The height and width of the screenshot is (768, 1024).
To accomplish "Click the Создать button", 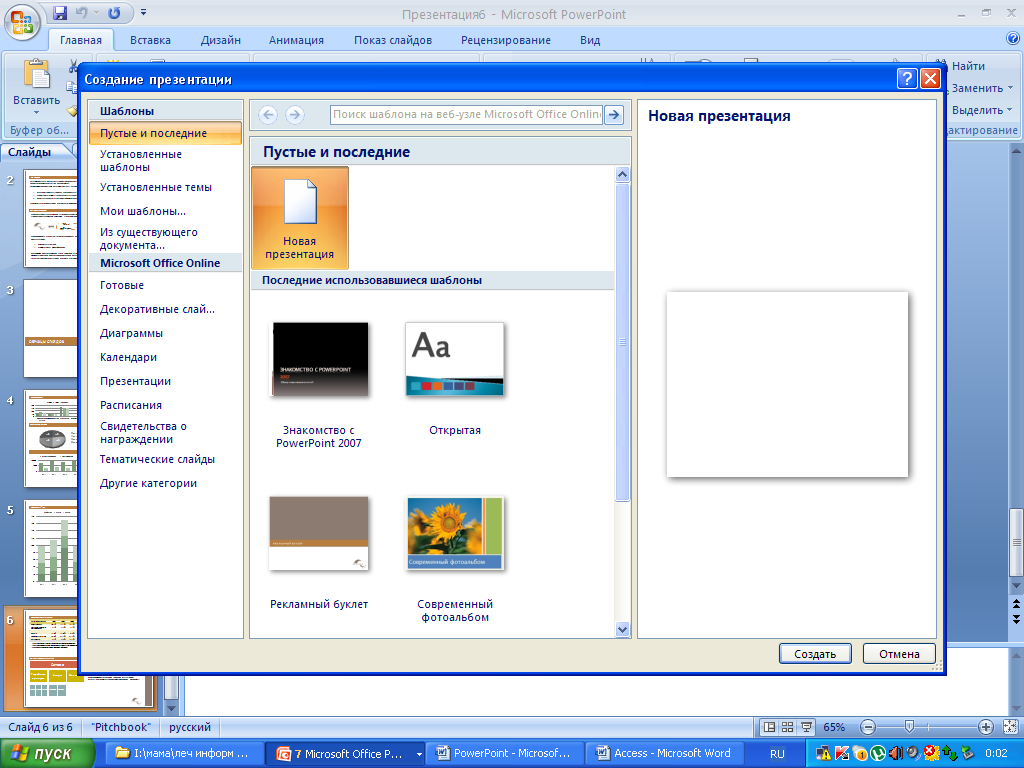I will coord(815,654).
